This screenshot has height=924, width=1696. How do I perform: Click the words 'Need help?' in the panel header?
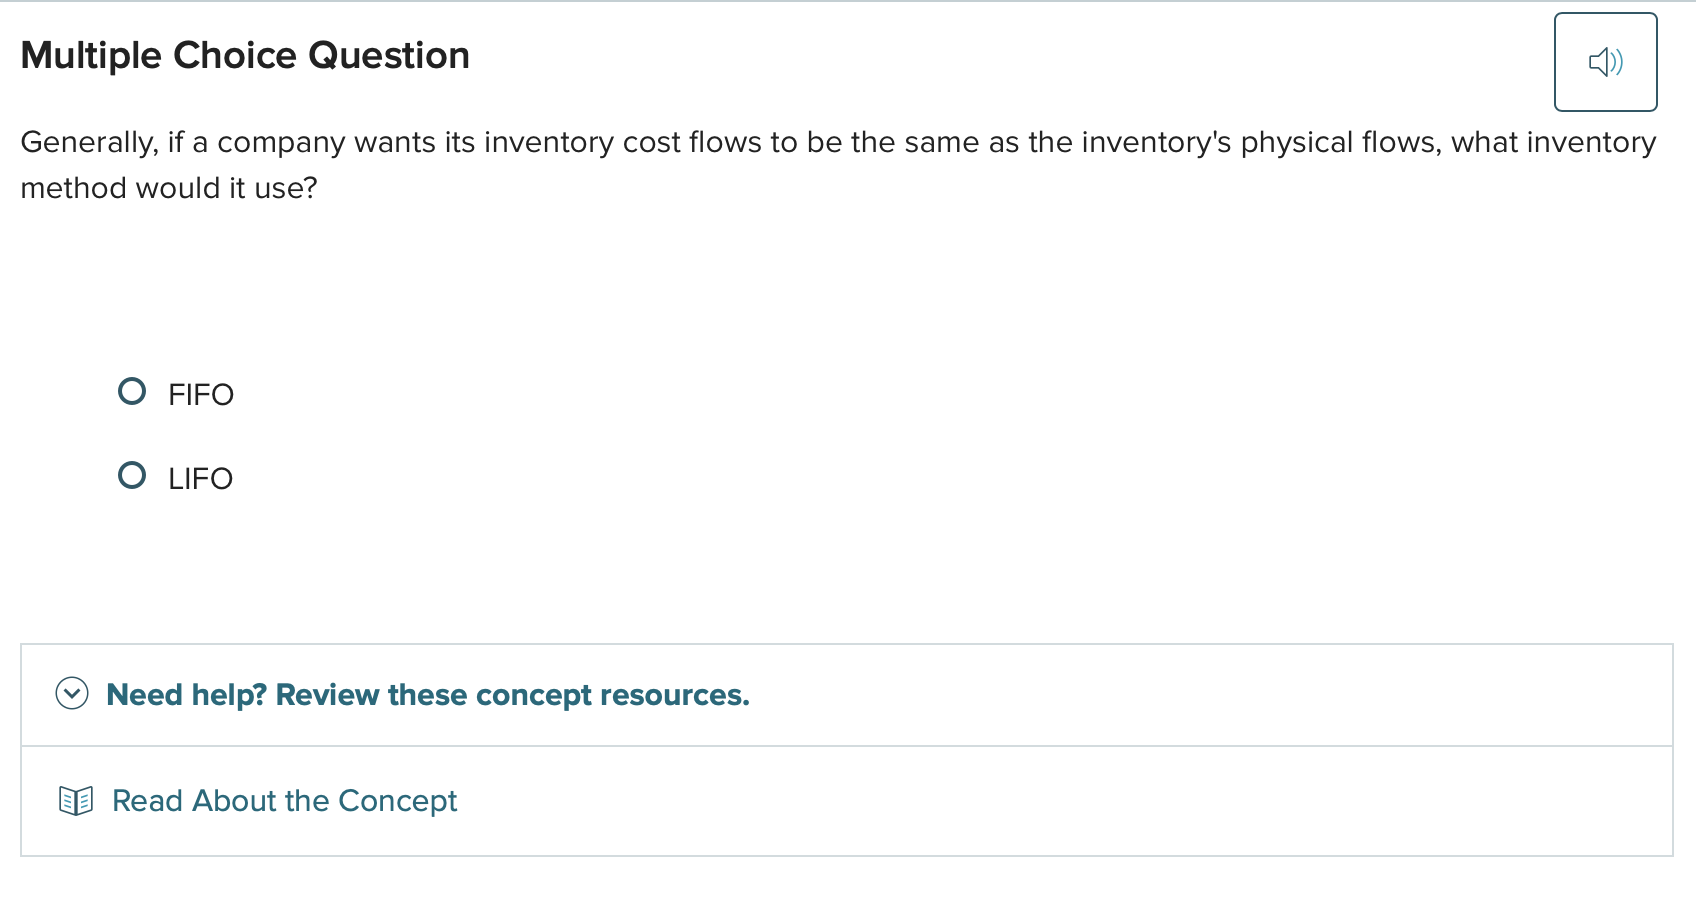point(186,695)
